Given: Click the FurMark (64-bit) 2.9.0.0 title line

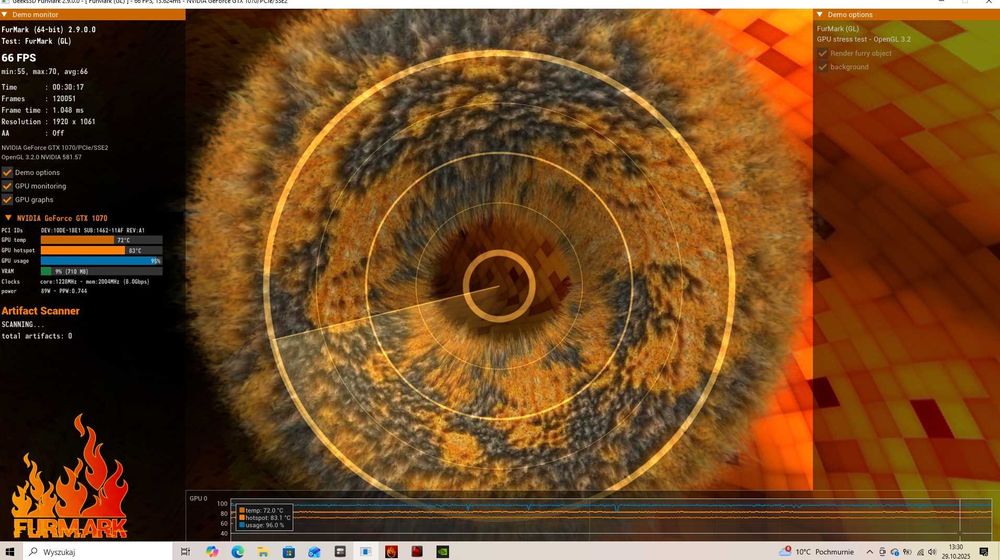Looking at the screenshot, I should (48, 29).
